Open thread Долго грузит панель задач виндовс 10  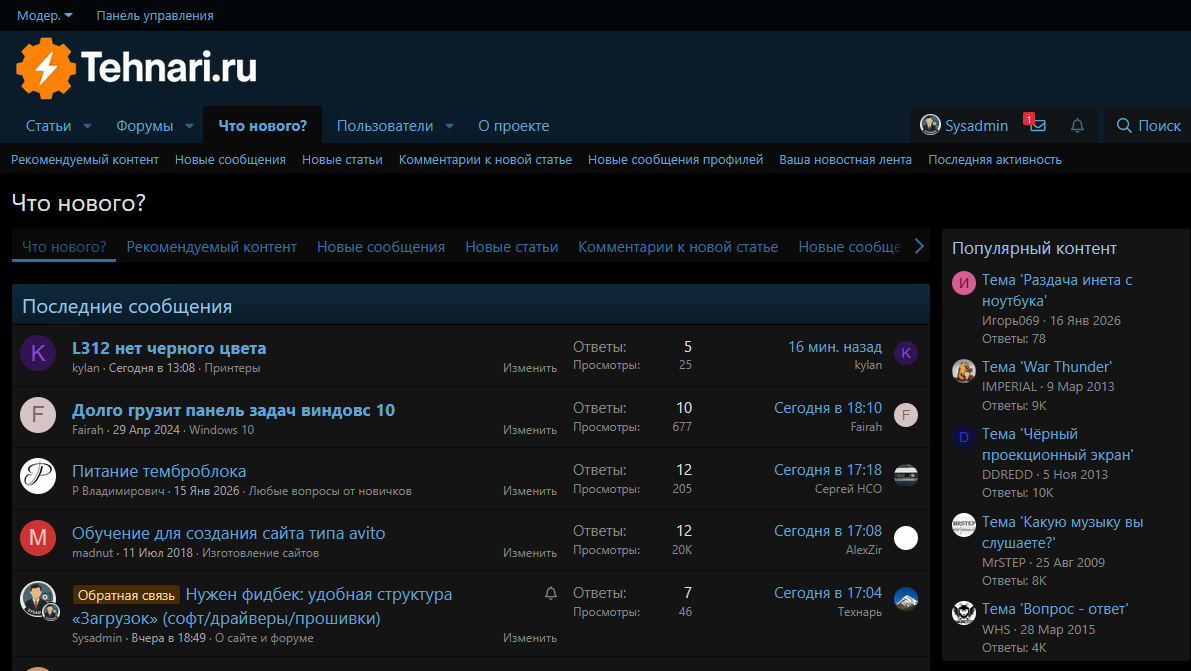[x=233, y=410]
